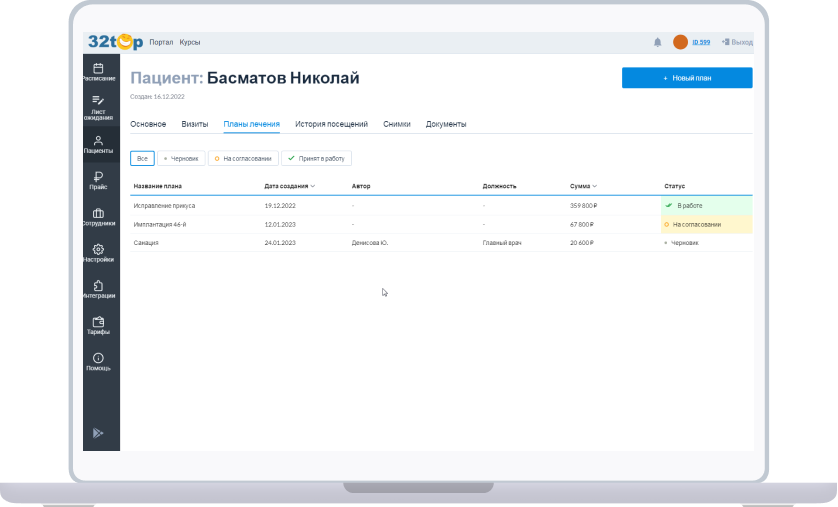The height and width of the screenshot is (507, 838).
Task: Click the Должность column header
Action: point(499,186)
